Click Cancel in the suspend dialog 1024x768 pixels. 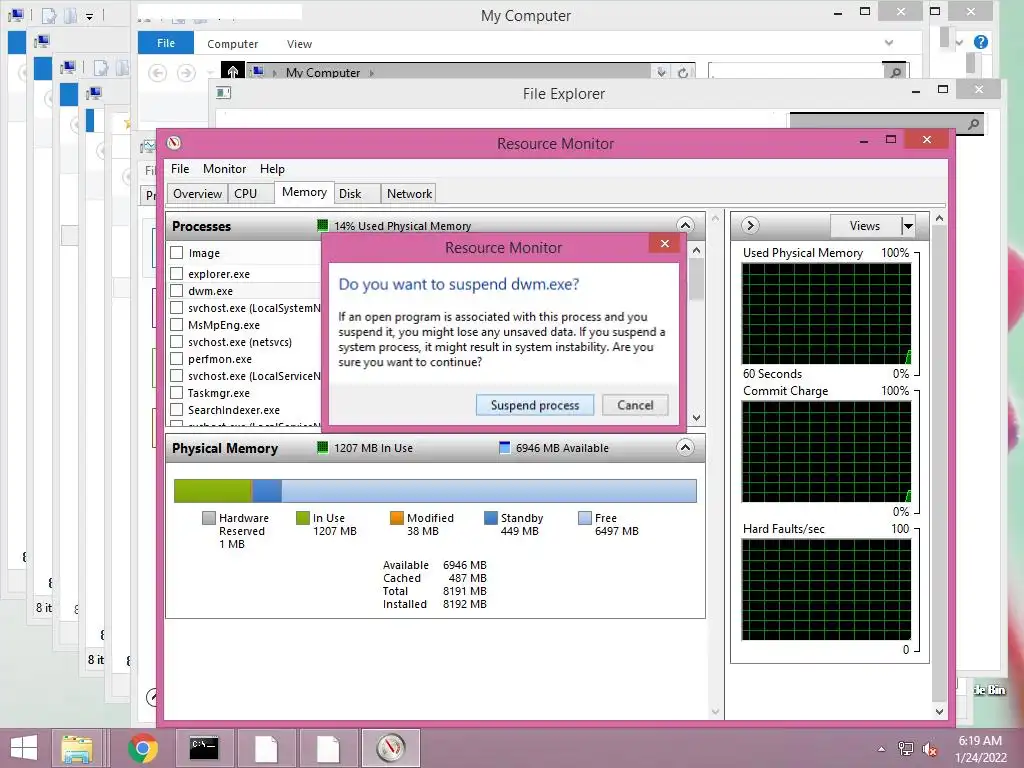click(635, 405)
